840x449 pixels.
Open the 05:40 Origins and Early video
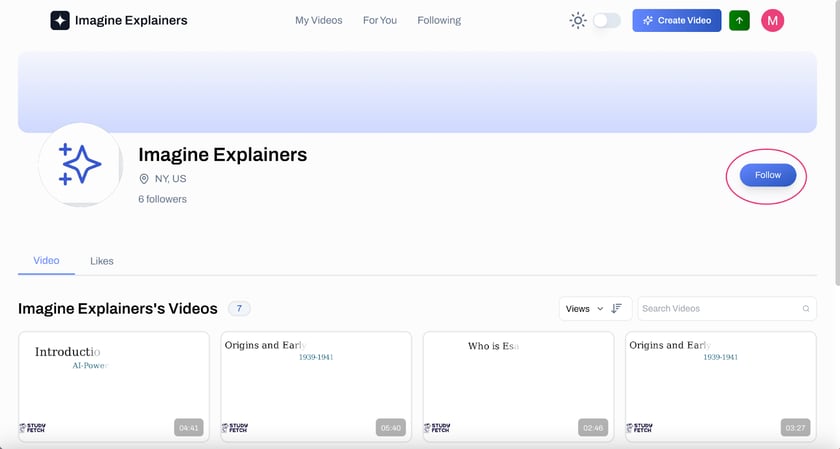tap(316, 386)
